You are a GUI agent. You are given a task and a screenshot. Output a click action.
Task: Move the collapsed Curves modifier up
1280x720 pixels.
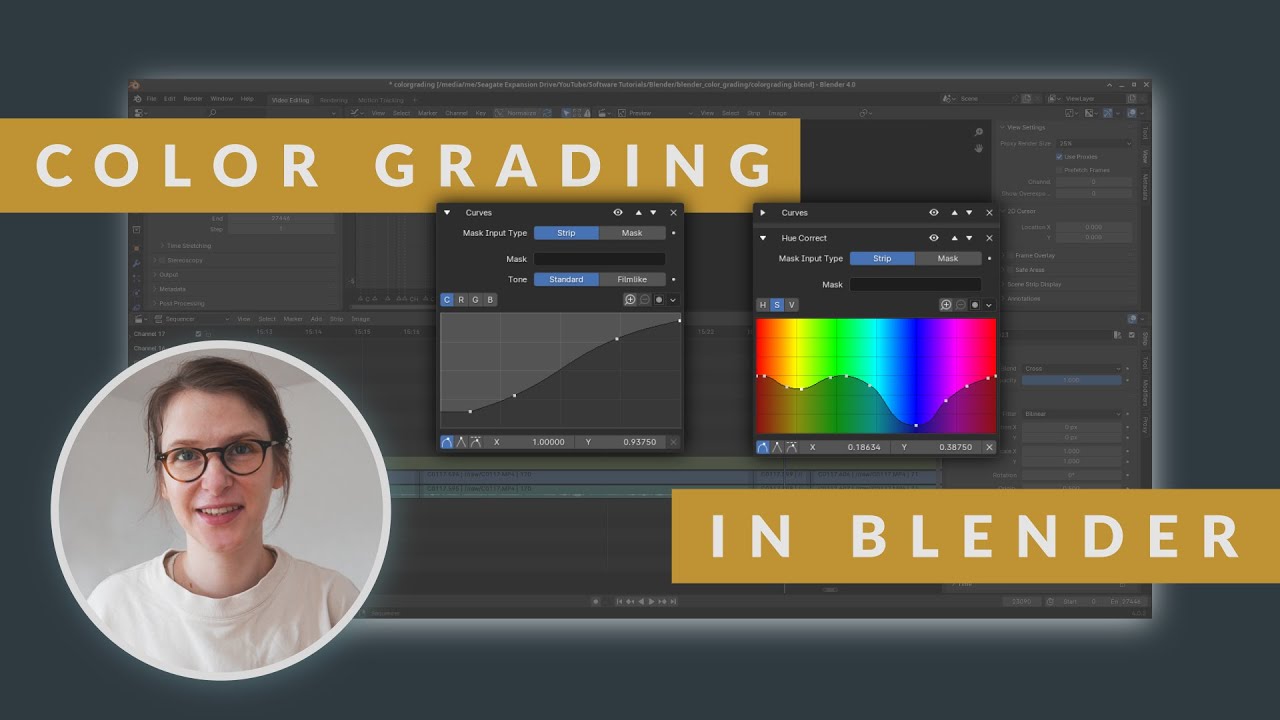955,213
